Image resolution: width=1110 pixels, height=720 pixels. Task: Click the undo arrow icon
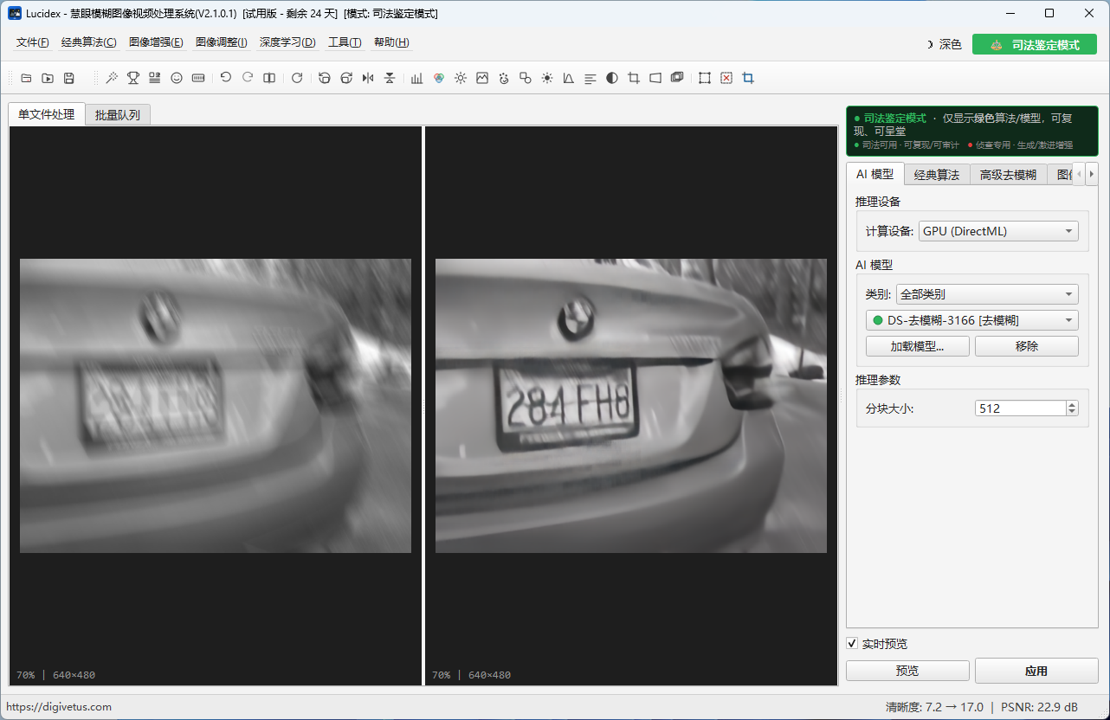point(226,78)
